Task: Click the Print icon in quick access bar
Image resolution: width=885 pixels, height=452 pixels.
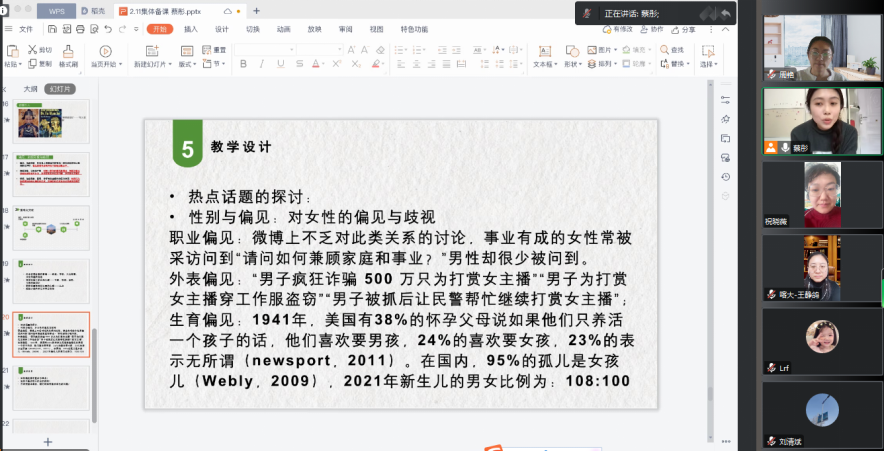Action: [82, 29]
